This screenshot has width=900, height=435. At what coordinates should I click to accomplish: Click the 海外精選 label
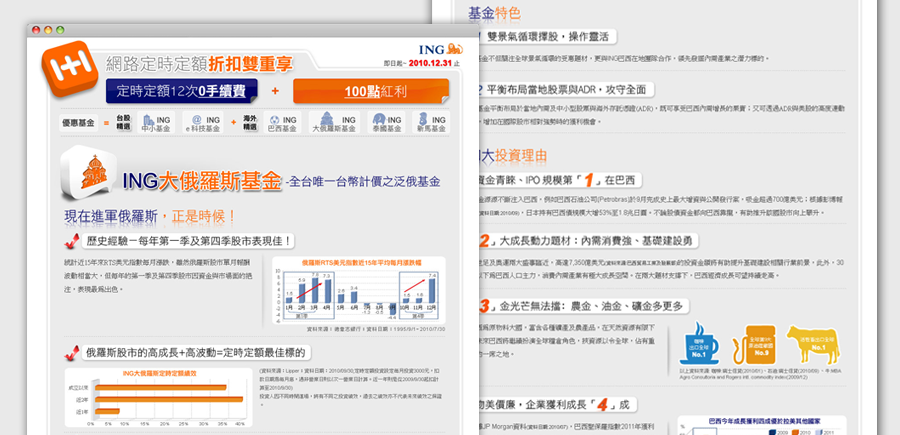[x=250, y=123]
